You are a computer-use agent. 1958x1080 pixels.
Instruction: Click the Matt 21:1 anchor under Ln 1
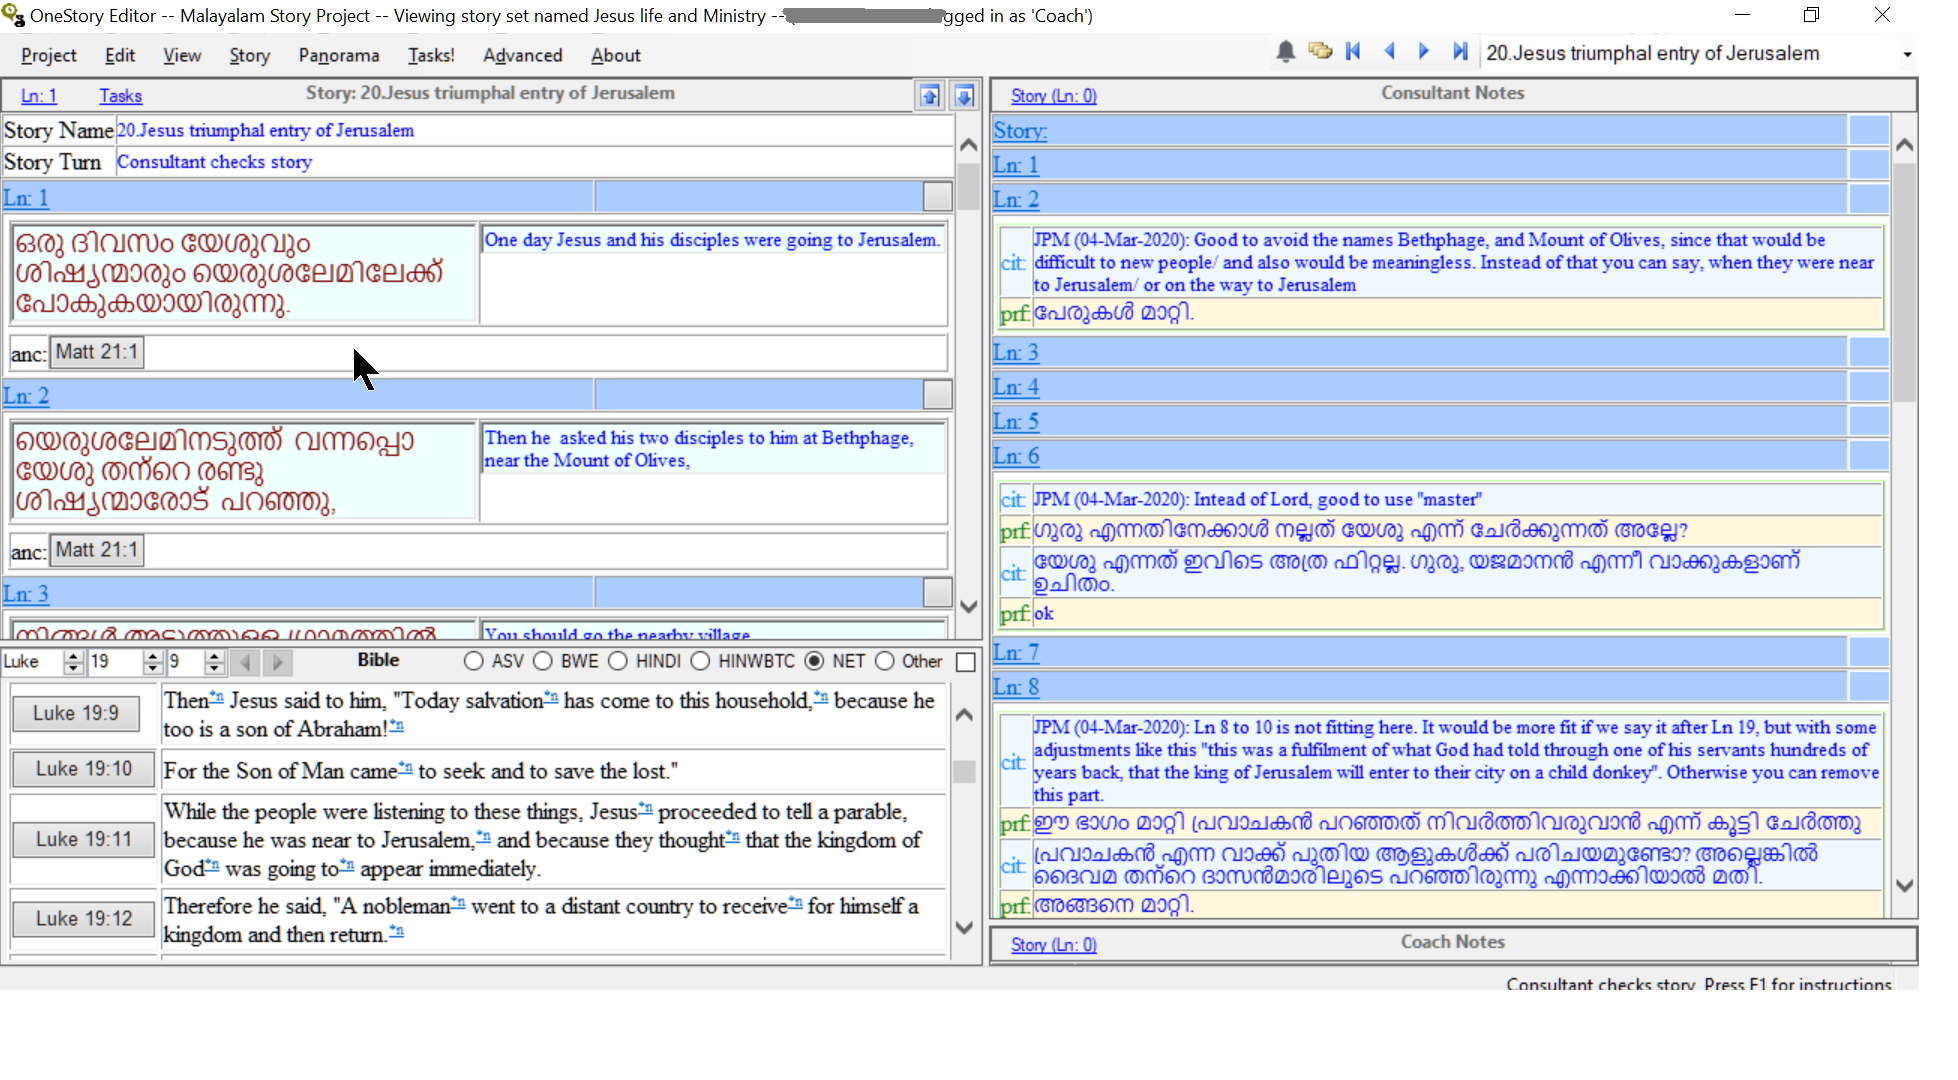pyautogui.click(x=97, y=352)
